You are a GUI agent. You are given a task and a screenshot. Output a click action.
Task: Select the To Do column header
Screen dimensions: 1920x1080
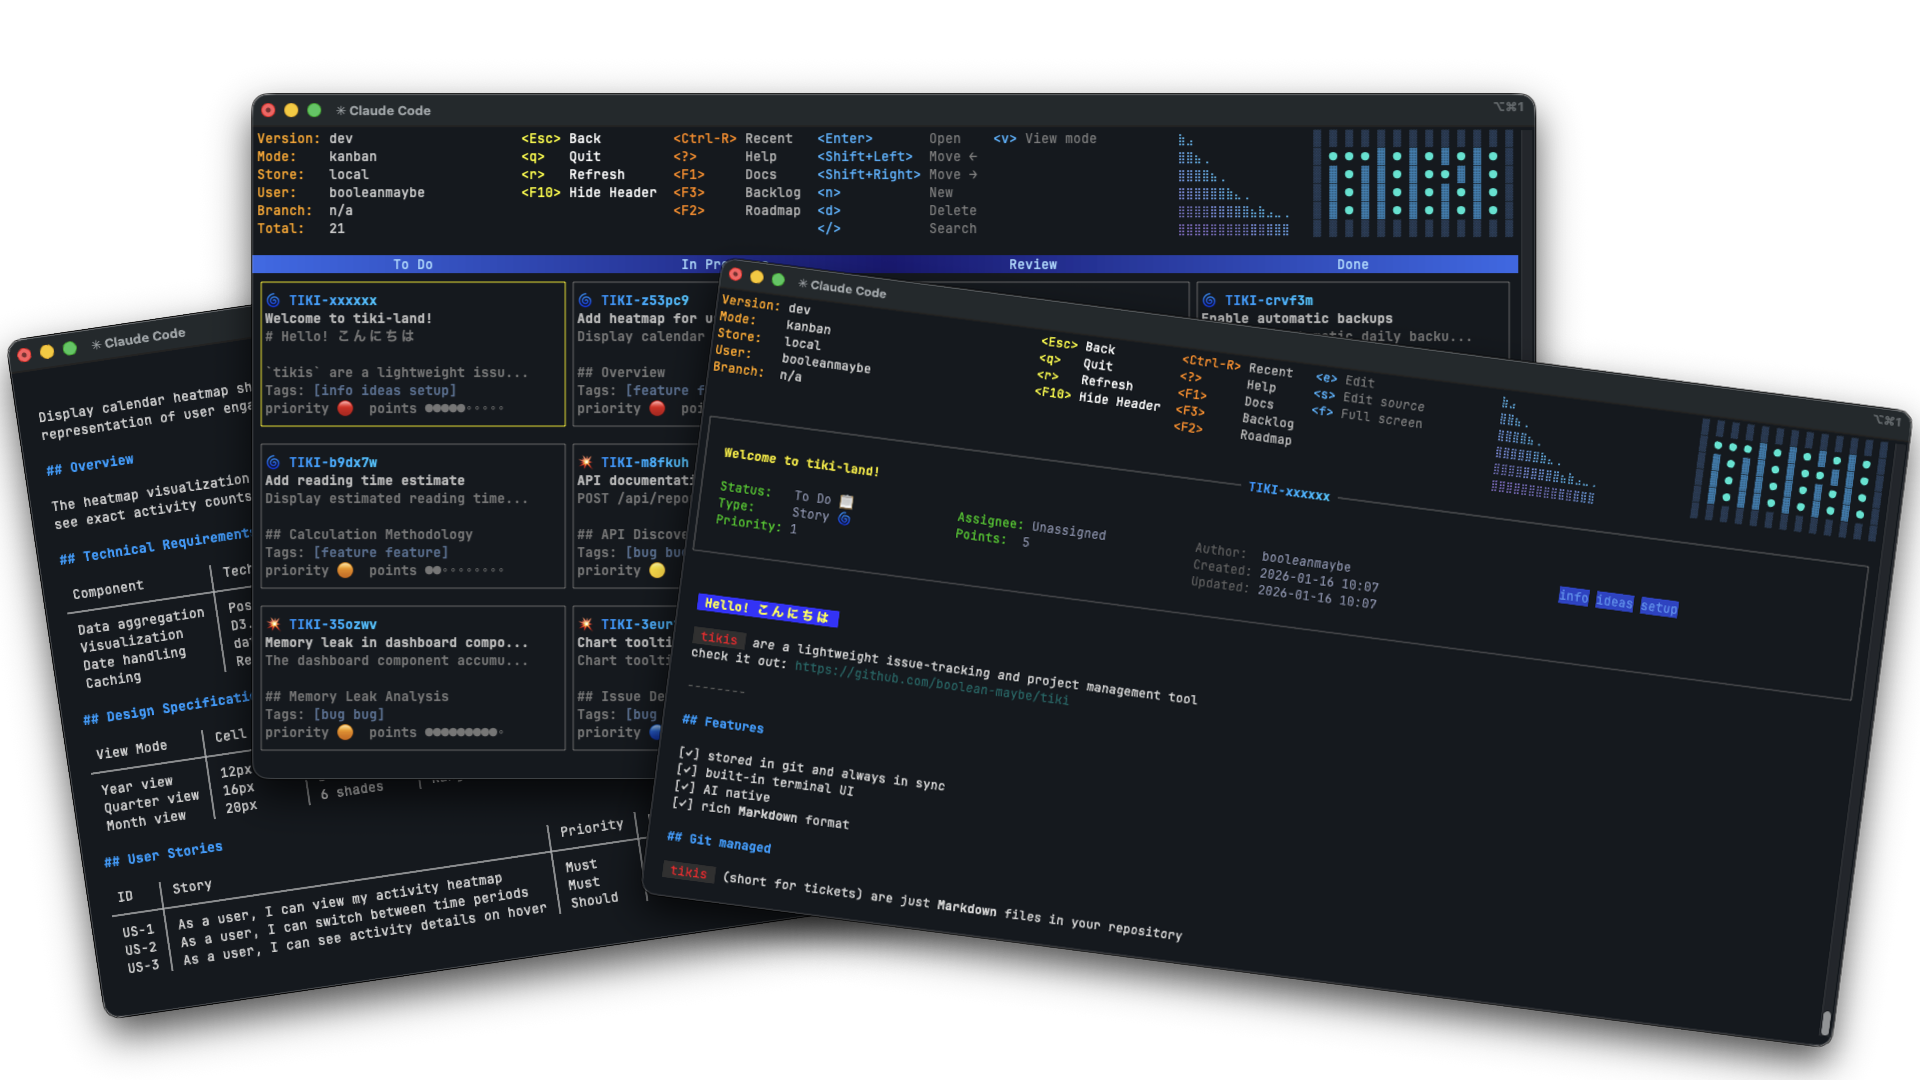coord(412,264)
